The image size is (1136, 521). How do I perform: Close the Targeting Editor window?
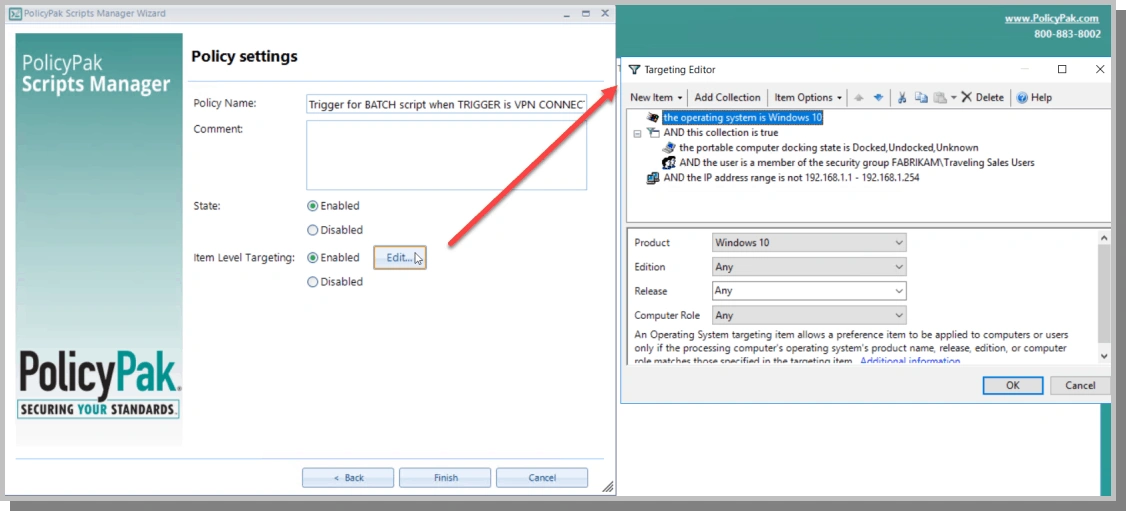(x=1100, y=70)
